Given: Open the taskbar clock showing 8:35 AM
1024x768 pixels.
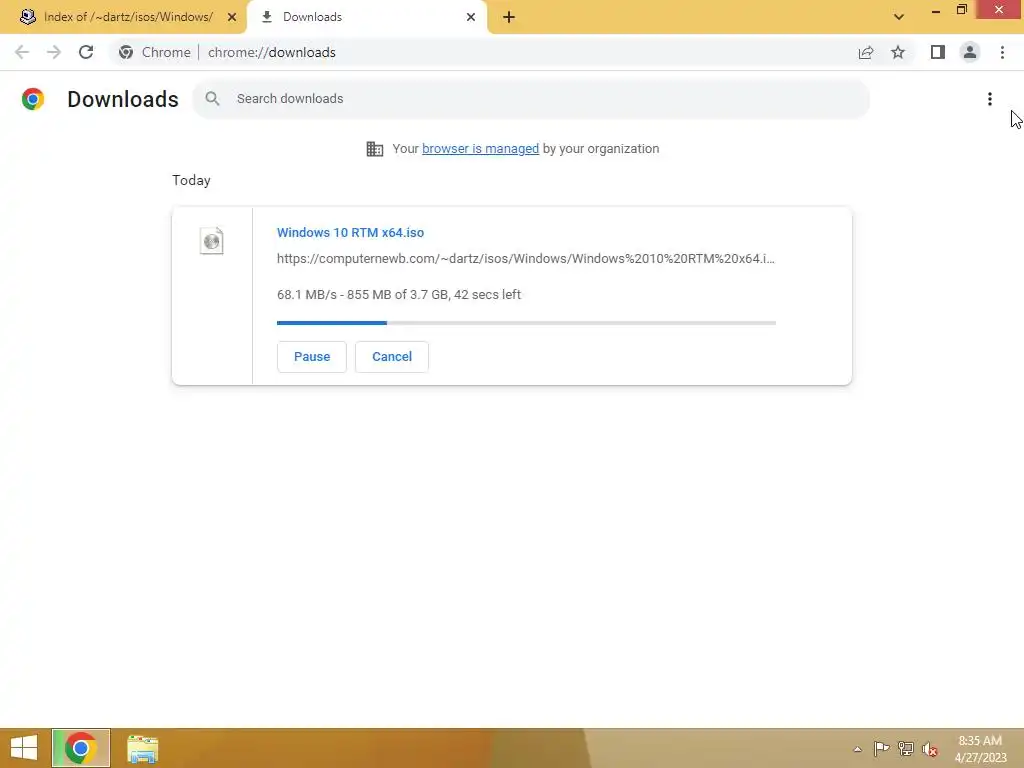Looking at the screenshot, I should tap(980, 749).
